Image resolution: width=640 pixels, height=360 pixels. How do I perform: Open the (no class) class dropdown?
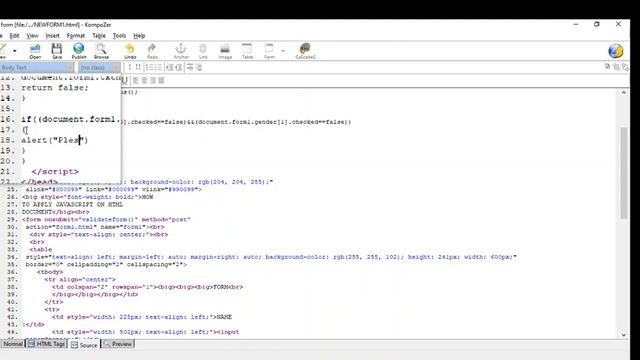(x=99, y=67)
